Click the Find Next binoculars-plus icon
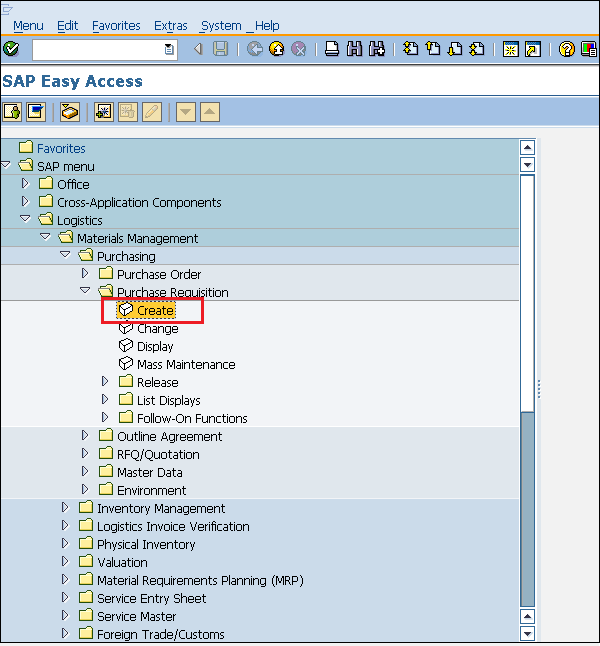The height and width of the screenshot is (646, 600). pyautogui.click(x=377, y=49)
